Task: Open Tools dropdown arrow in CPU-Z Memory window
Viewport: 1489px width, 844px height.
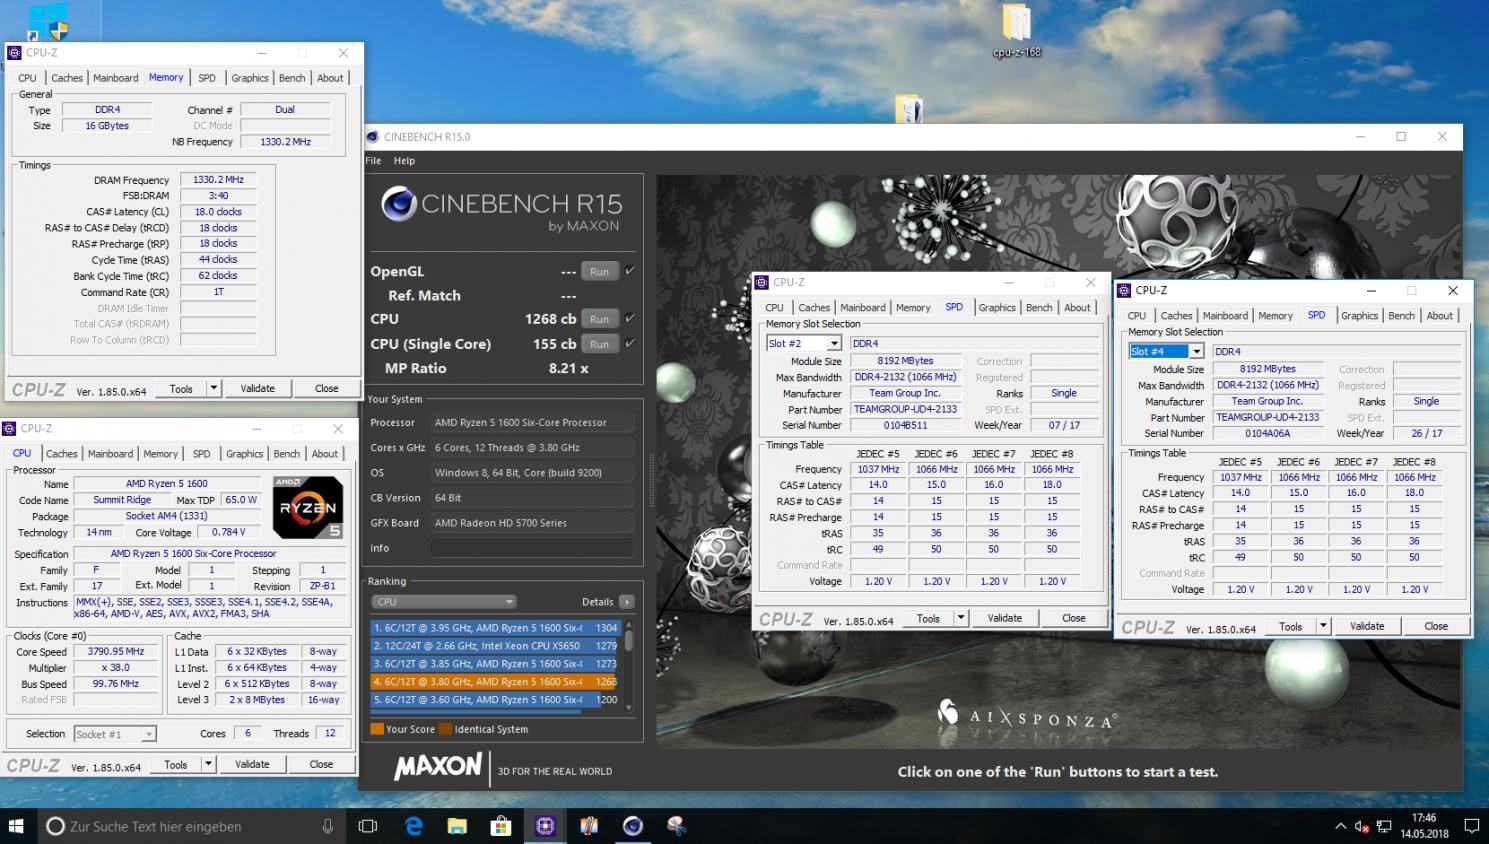Action: click(213, 388)
